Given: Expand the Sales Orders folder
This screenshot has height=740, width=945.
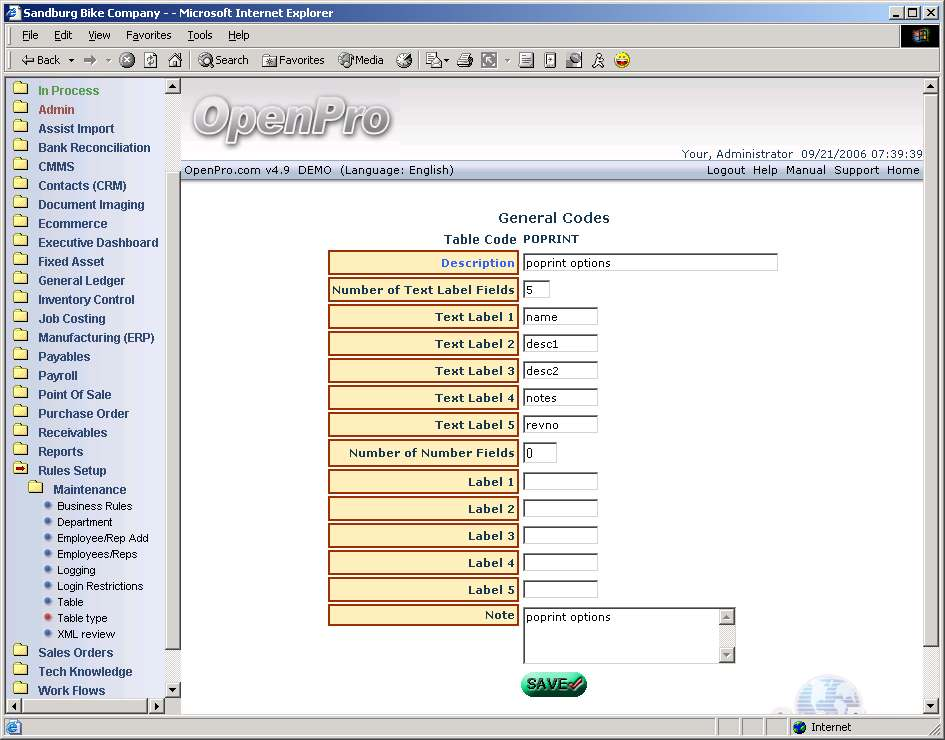Looking at the screenshot, I should [x=75, y=653].
